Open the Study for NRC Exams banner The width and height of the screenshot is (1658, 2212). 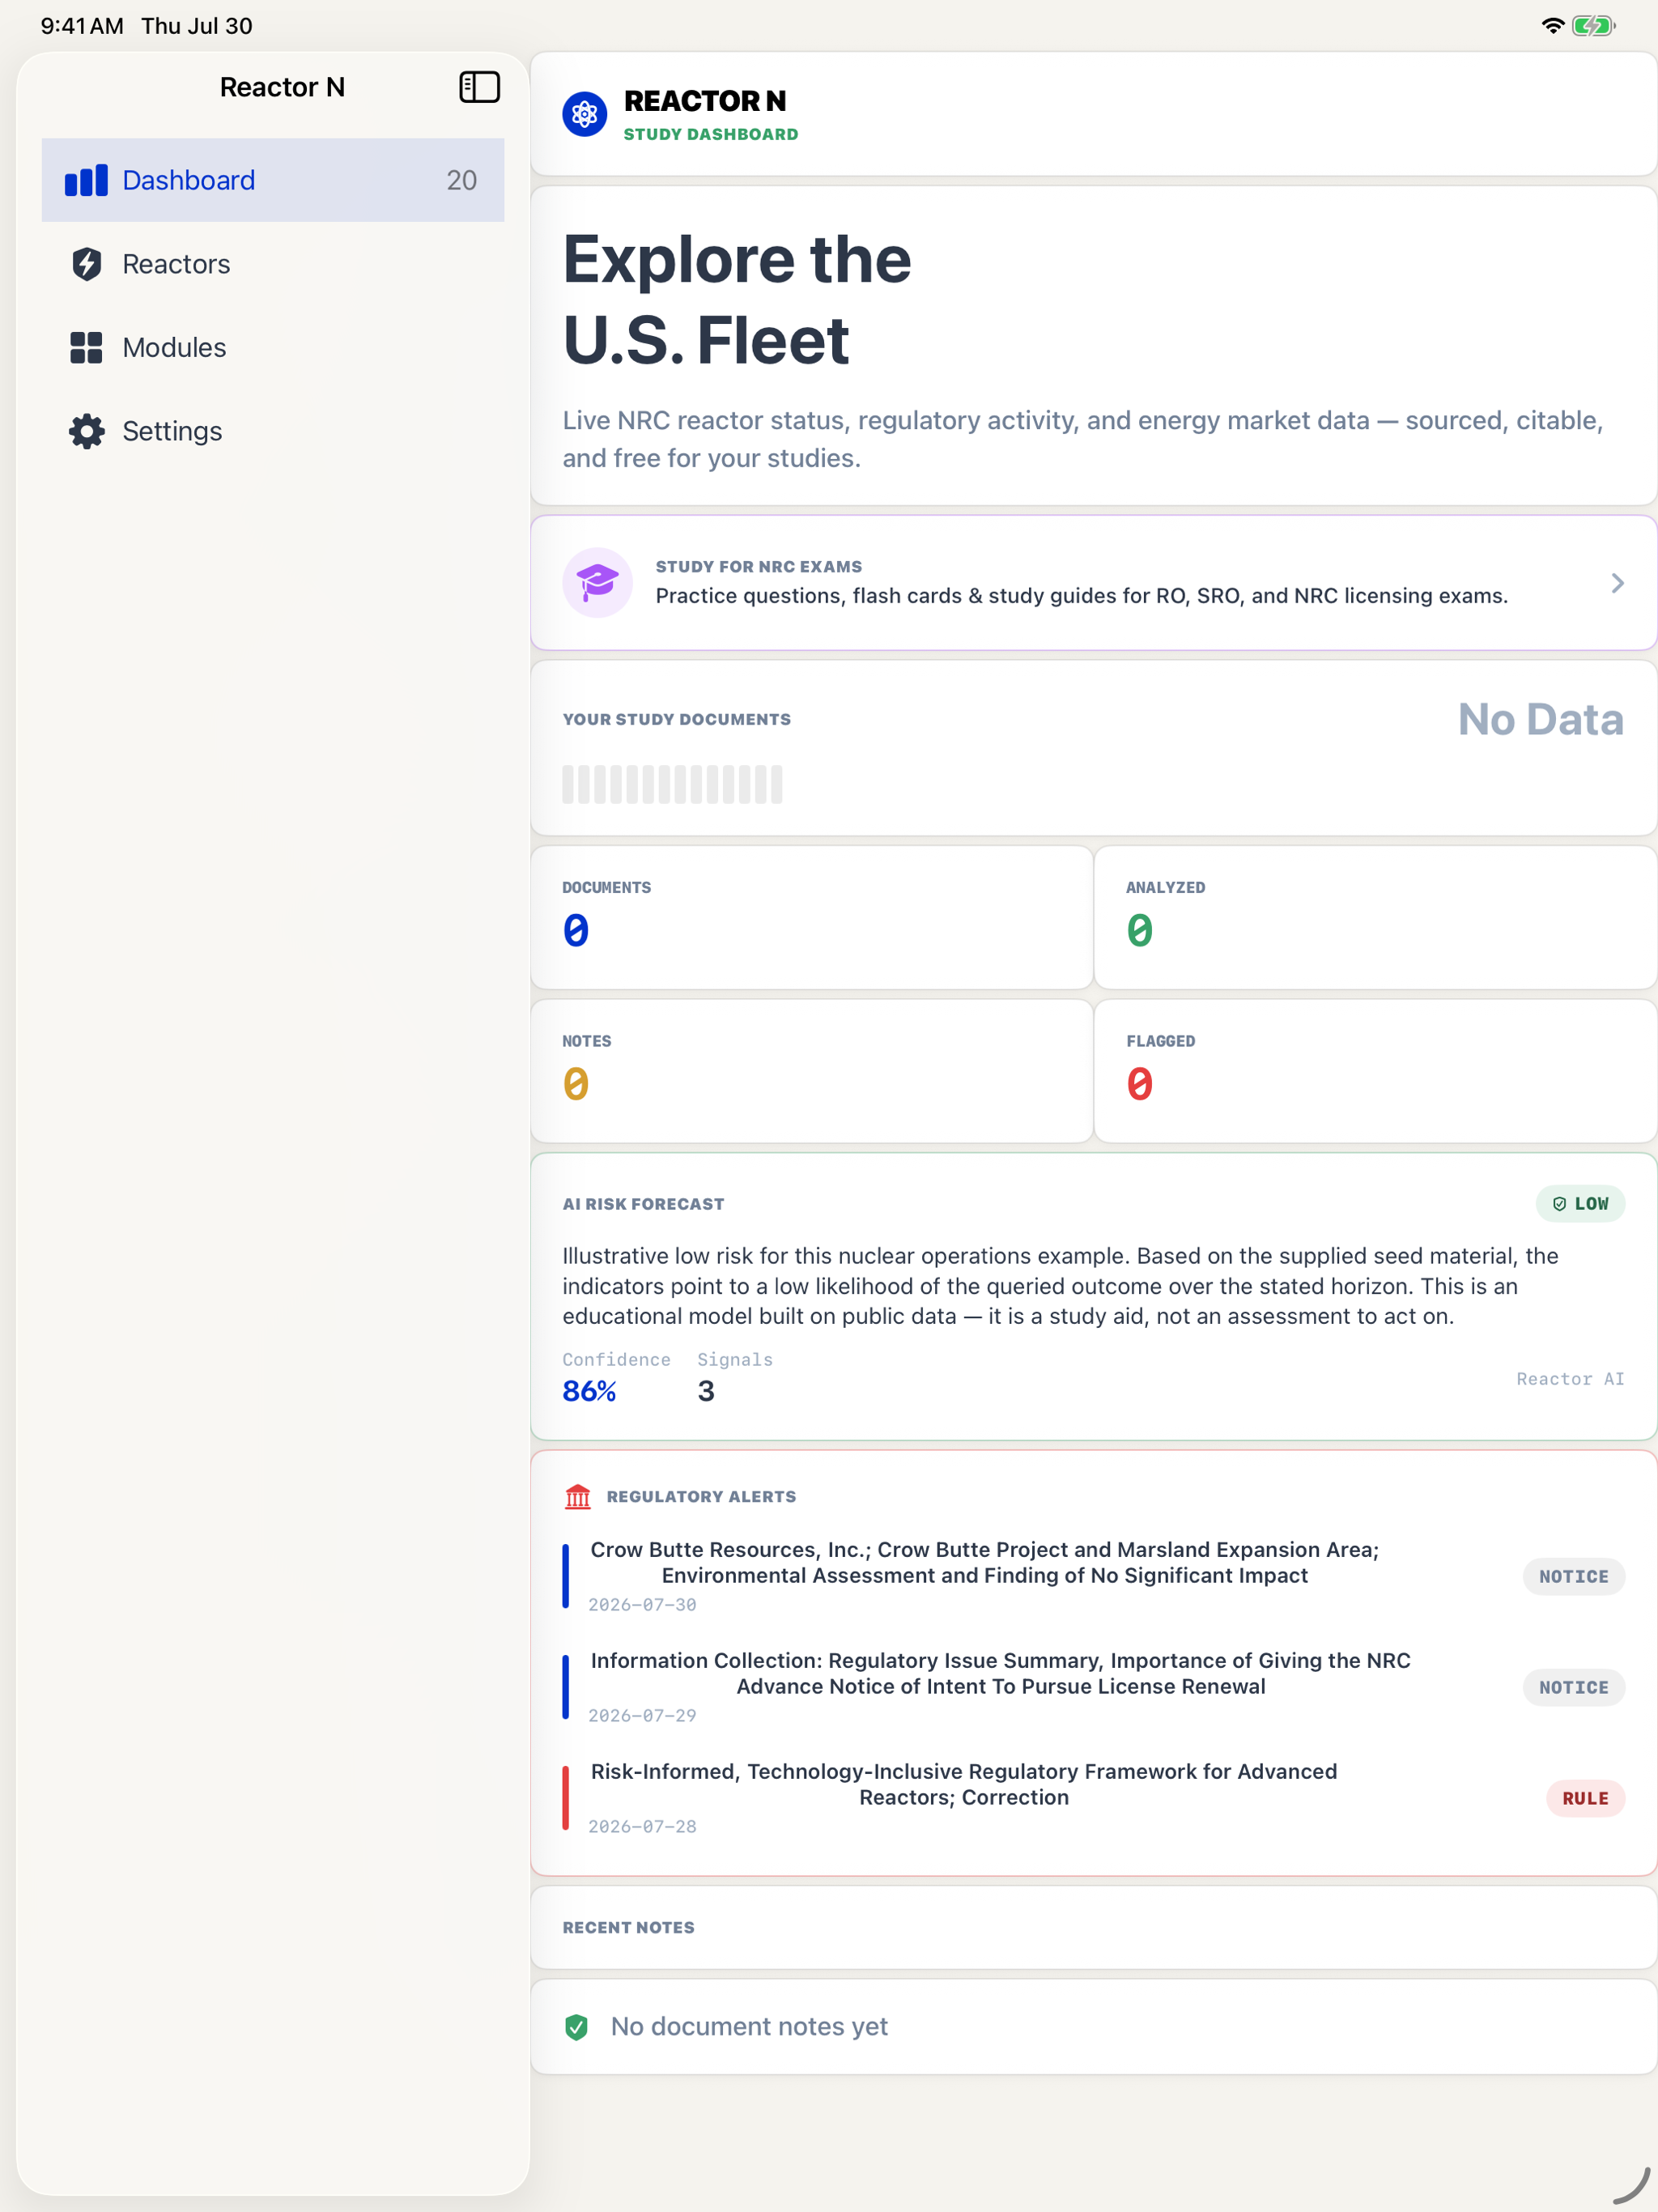pyautogui.click(x=1093, y=582)
